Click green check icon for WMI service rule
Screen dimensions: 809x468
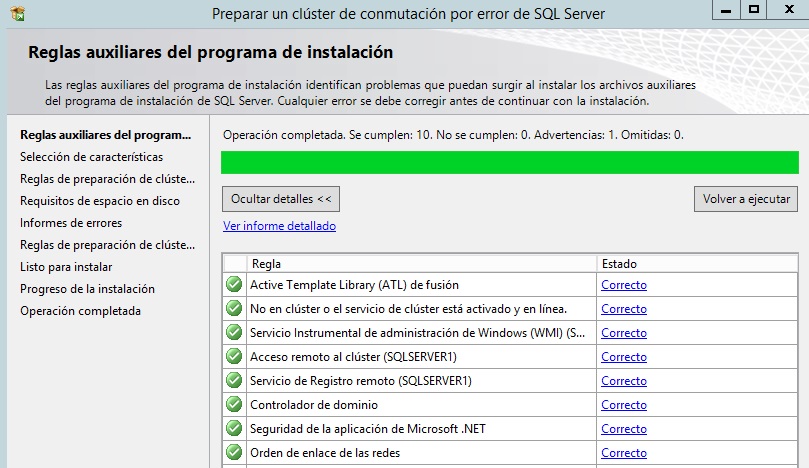pos(234,332)
